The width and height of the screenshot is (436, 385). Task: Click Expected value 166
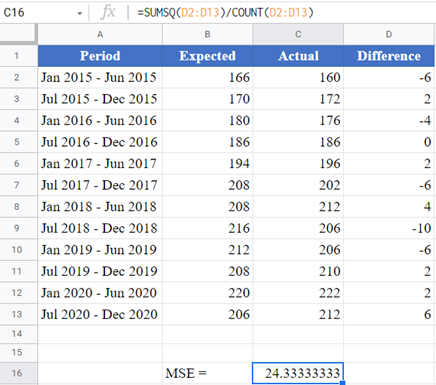click(207, 77)
